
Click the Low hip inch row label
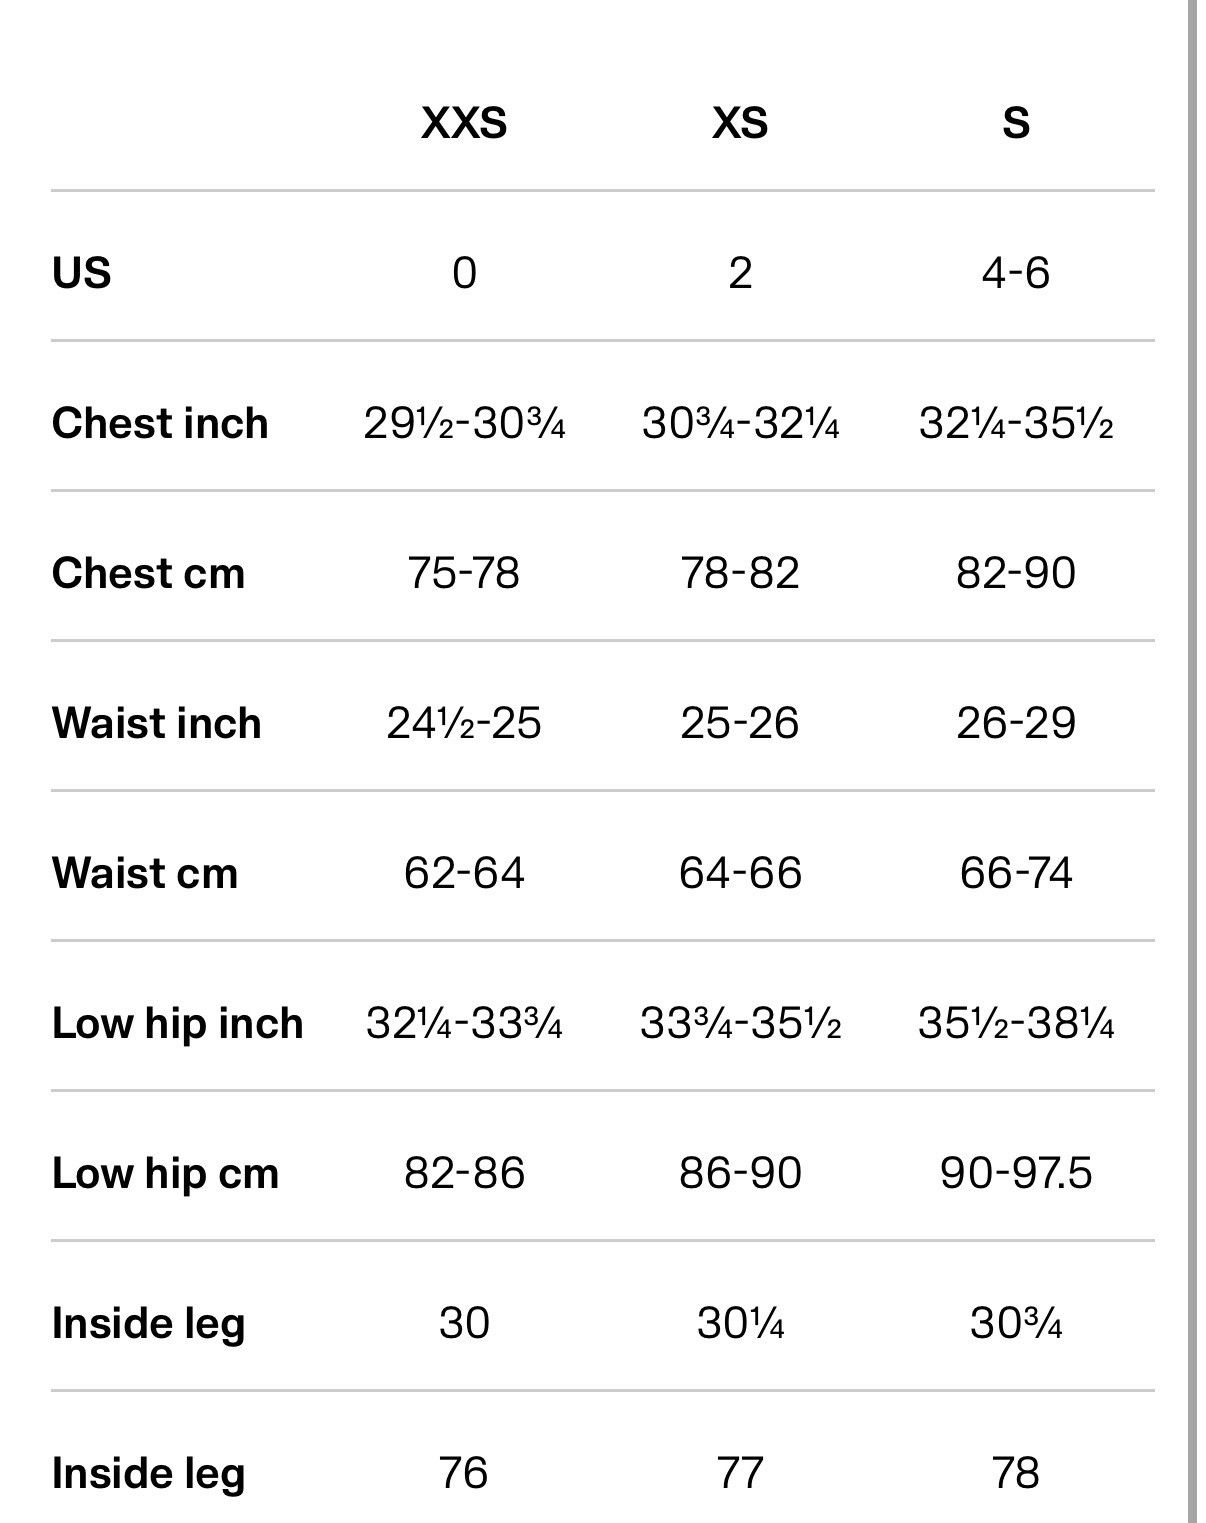point(177,1023)
